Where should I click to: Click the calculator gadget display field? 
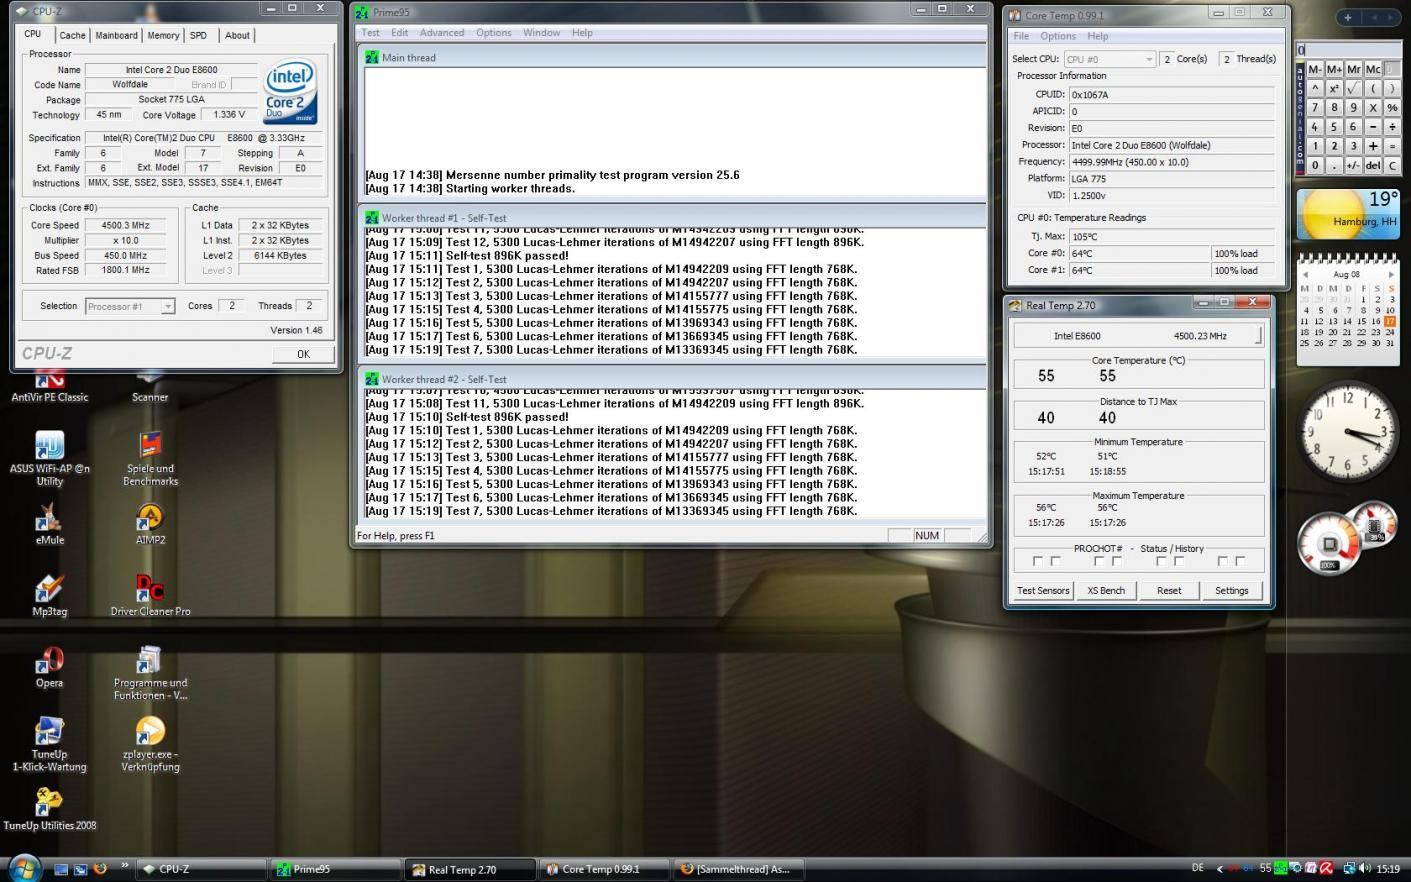tap(1349, 49)
